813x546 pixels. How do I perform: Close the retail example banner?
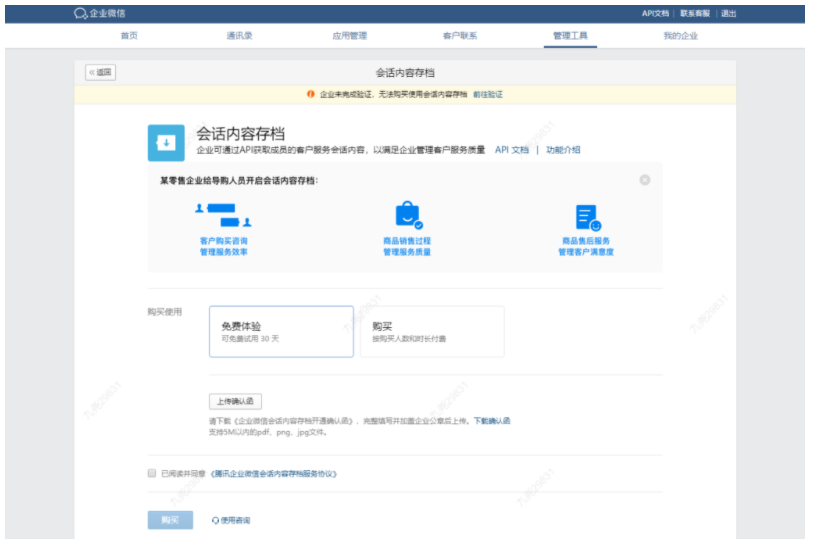point(645,180)
